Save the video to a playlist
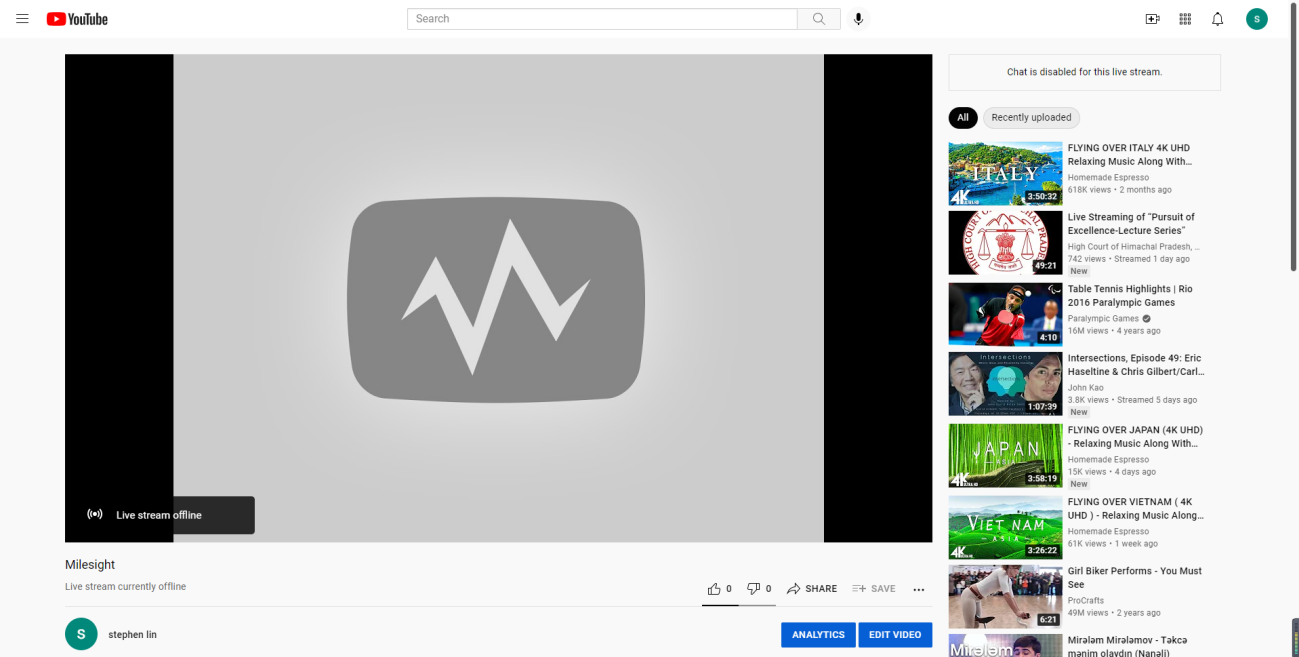This screenshot has width=1299, height=657. click(874, 589)
